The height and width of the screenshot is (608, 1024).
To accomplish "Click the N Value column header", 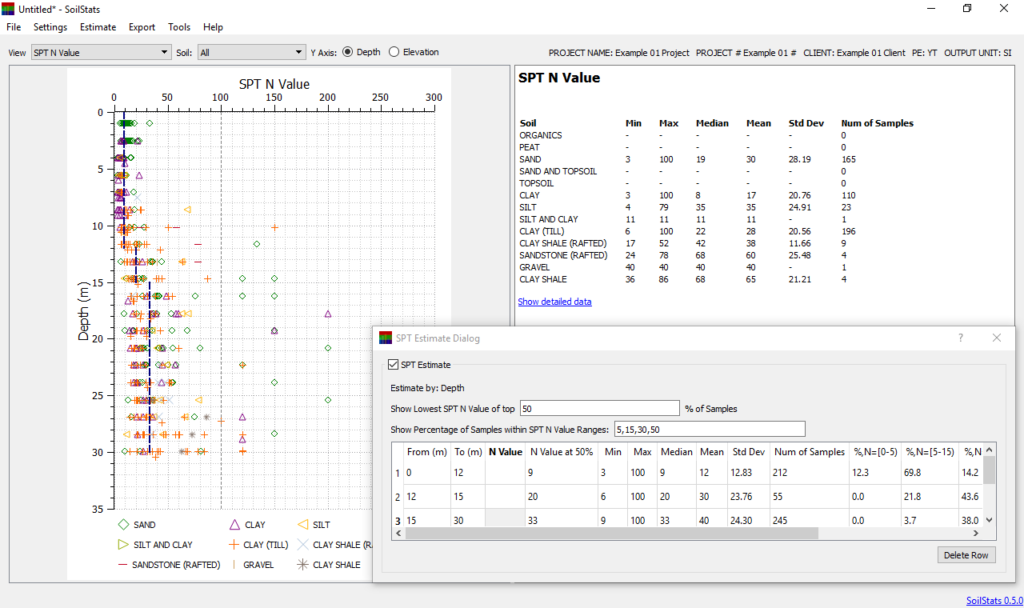I will 505,451.
